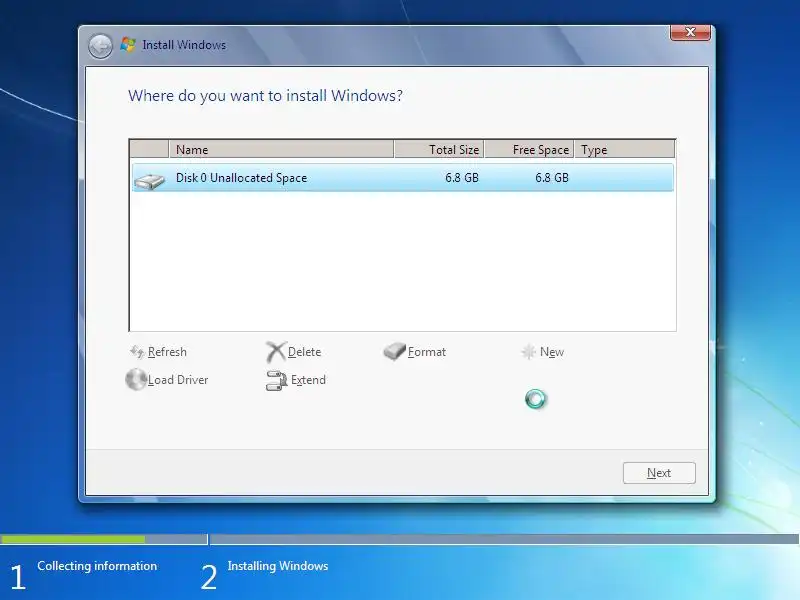Image resolution: width=800 pixels, height=600 pixels.
Task: Click the Next button
Action: (x=659, y=473)
